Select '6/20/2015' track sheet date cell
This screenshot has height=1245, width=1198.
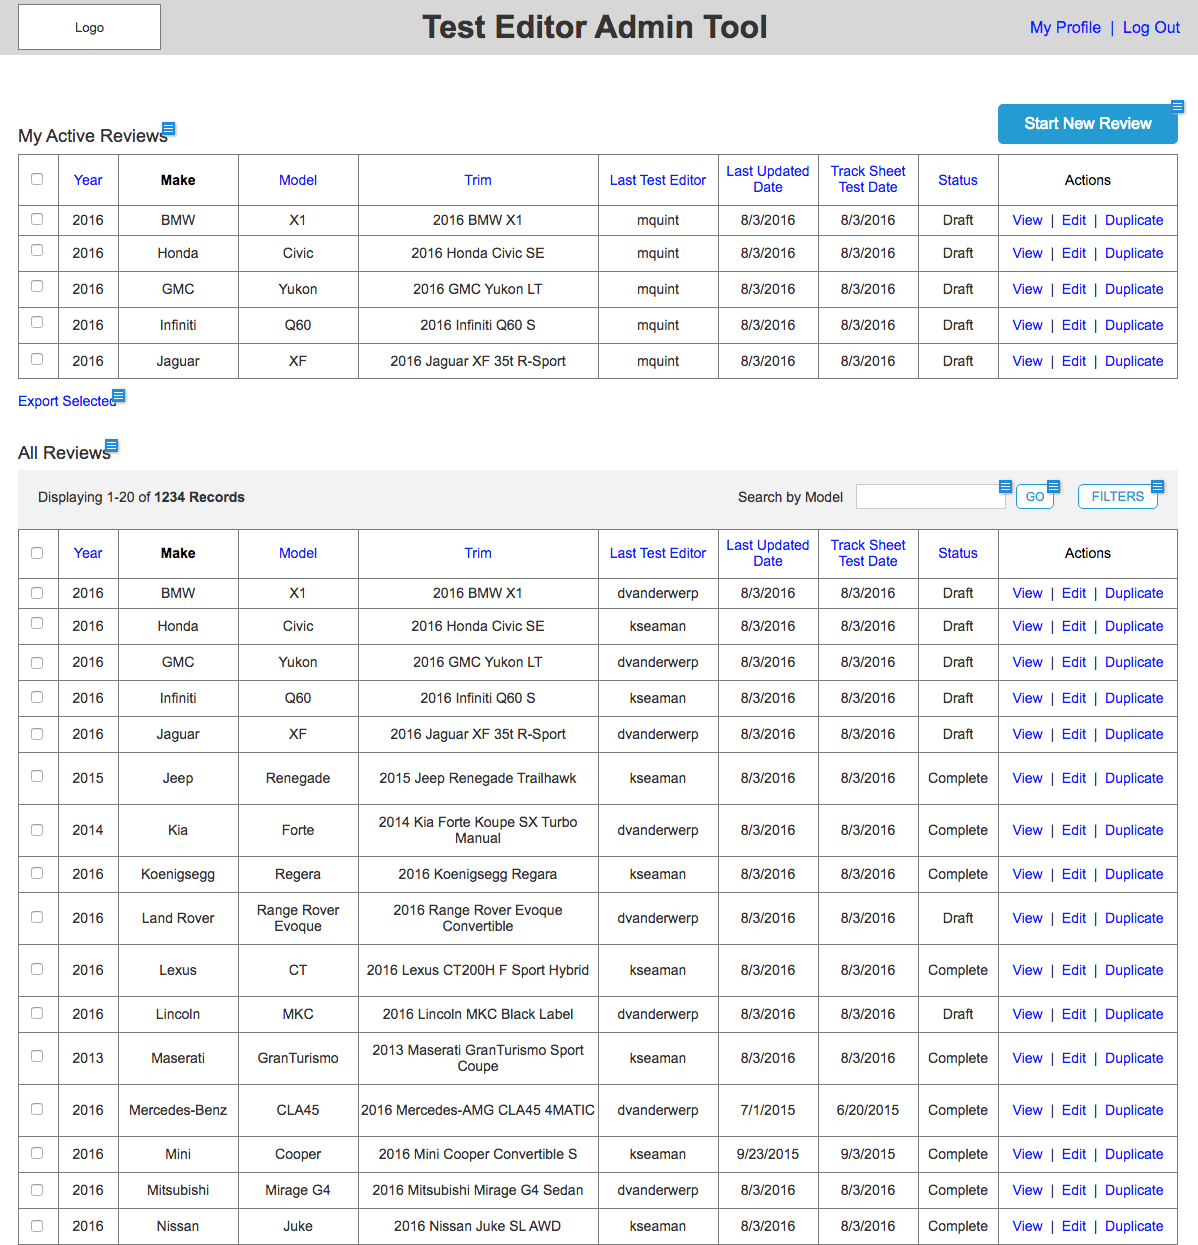point(868,1110)
